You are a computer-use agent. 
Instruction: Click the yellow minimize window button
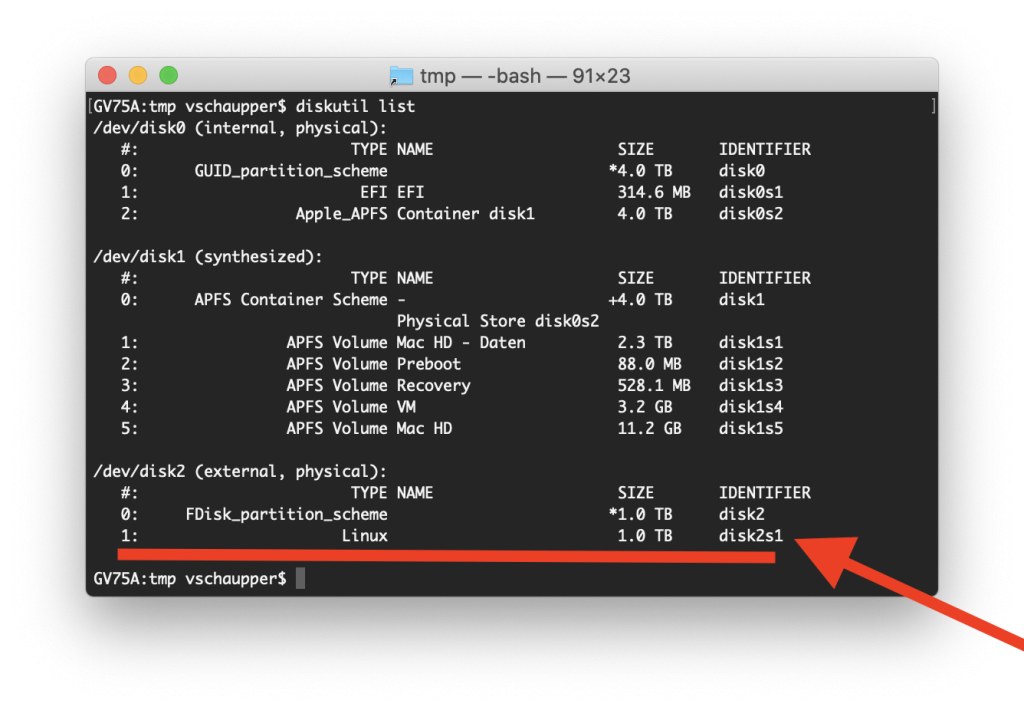[x=138, y=75]
